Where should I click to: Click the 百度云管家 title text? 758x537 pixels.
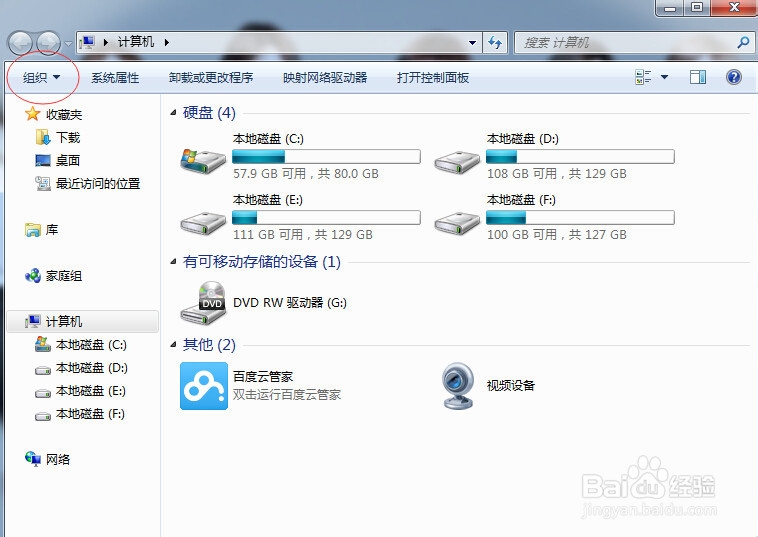[x=263, y=376]
